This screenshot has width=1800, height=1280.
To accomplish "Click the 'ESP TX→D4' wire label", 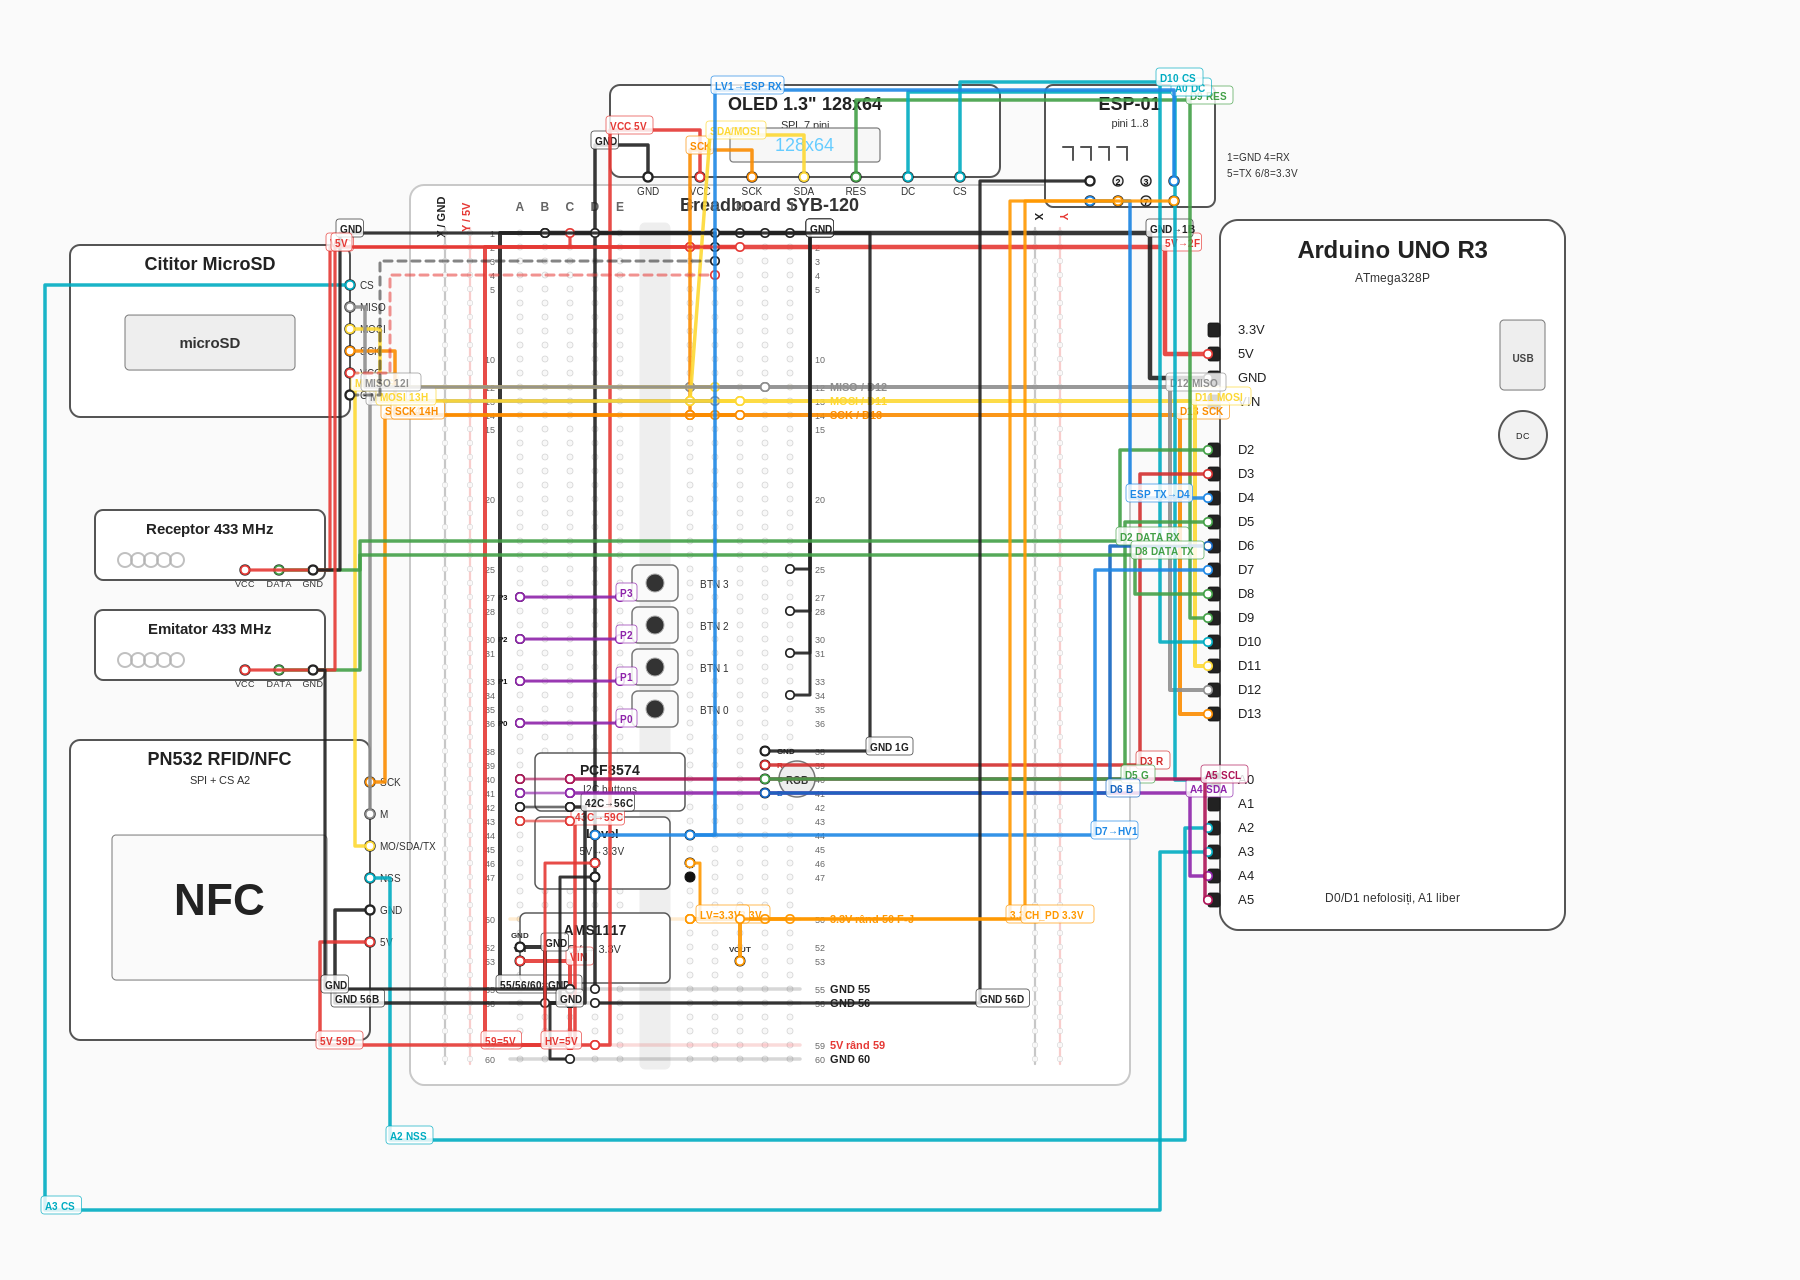I will coord(1160,494).
